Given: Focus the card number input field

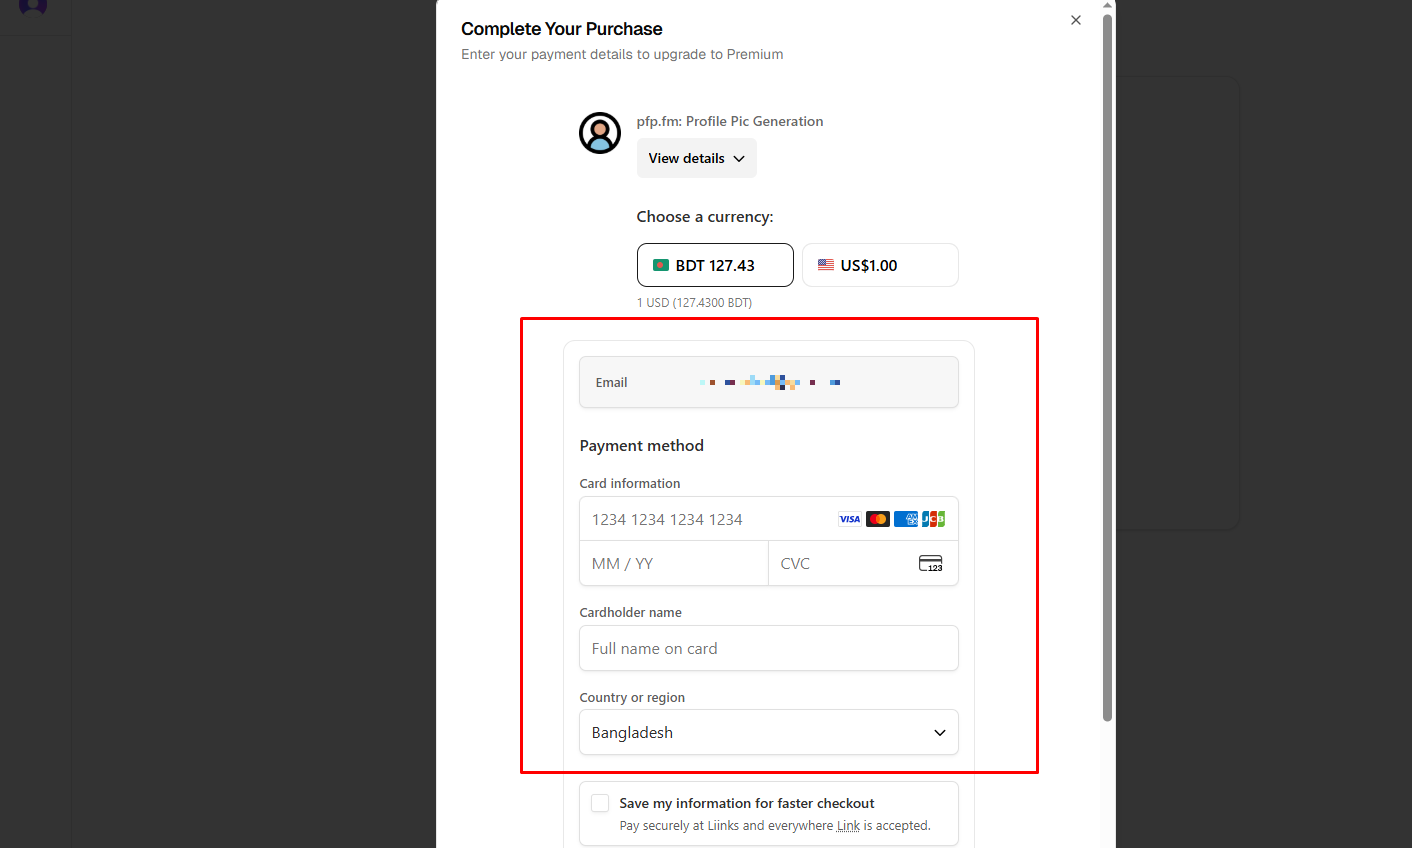Looking at the screenshot, I should [769, 519].
